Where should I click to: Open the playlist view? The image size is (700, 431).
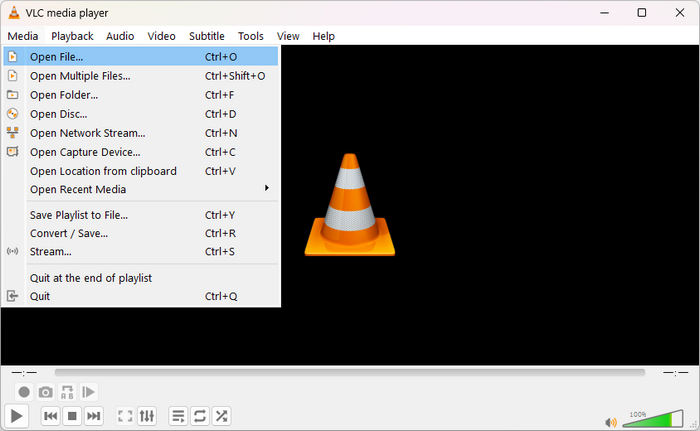click(178, 416)
